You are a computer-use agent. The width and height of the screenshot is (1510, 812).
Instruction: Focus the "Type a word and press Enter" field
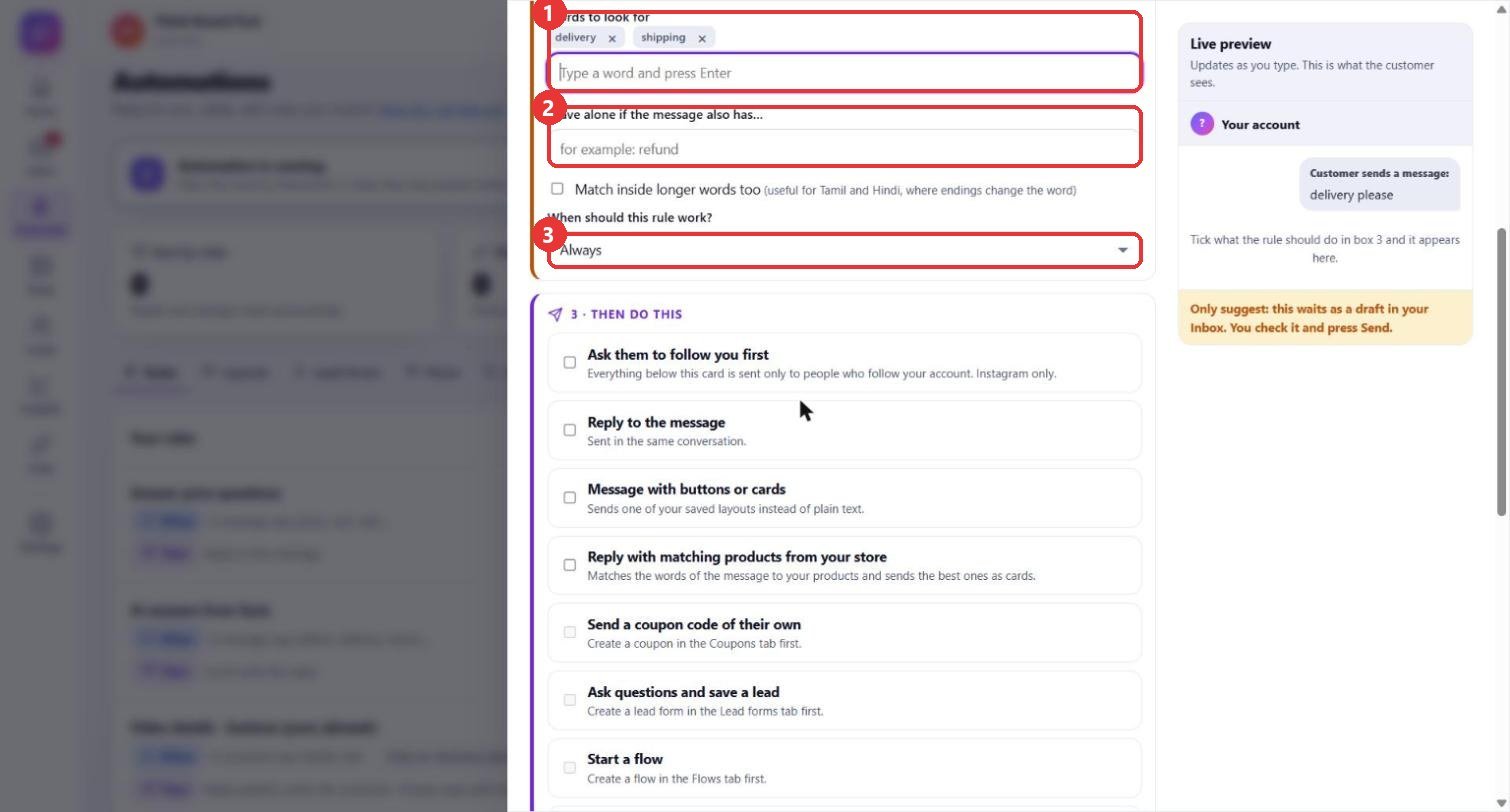click(x=844, y=72)
